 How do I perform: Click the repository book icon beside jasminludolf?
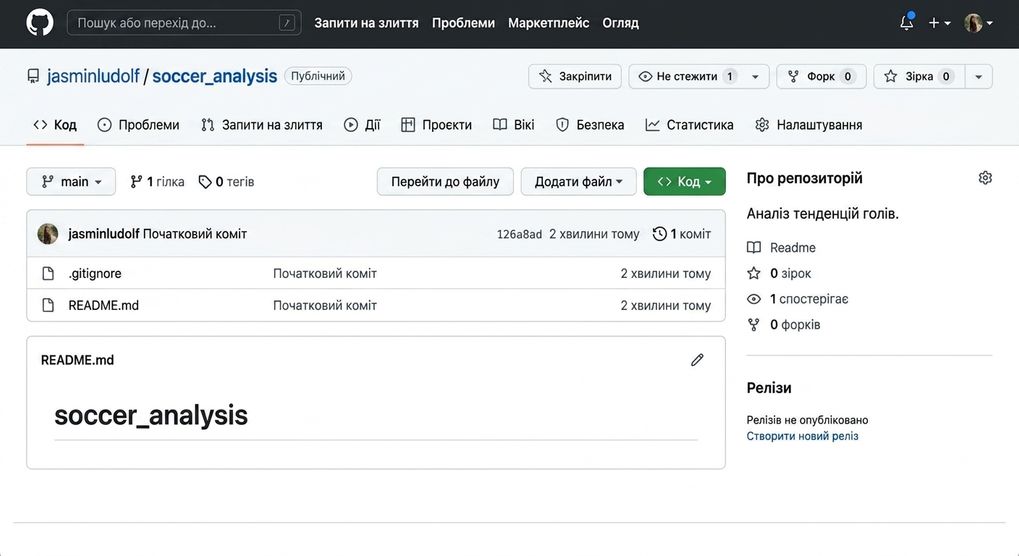[33, 77]
